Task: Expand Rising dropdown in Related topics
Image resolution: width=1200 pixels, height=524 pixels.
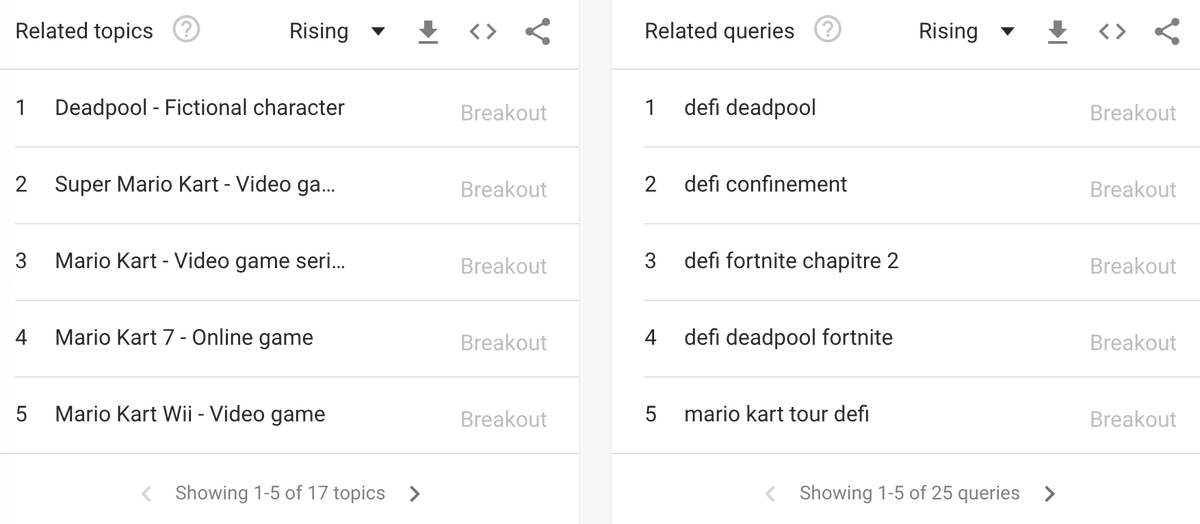Action: point(337,31)
